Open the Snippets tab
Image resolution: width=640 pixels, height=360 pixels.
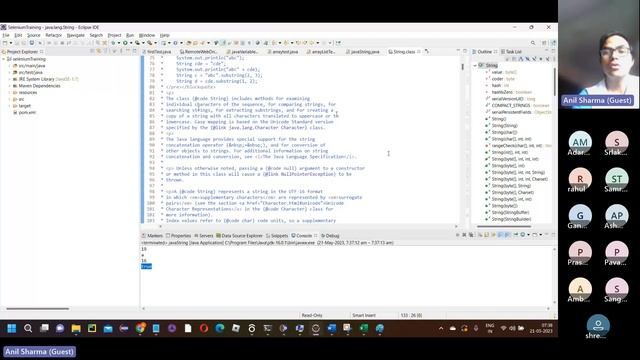277,236
